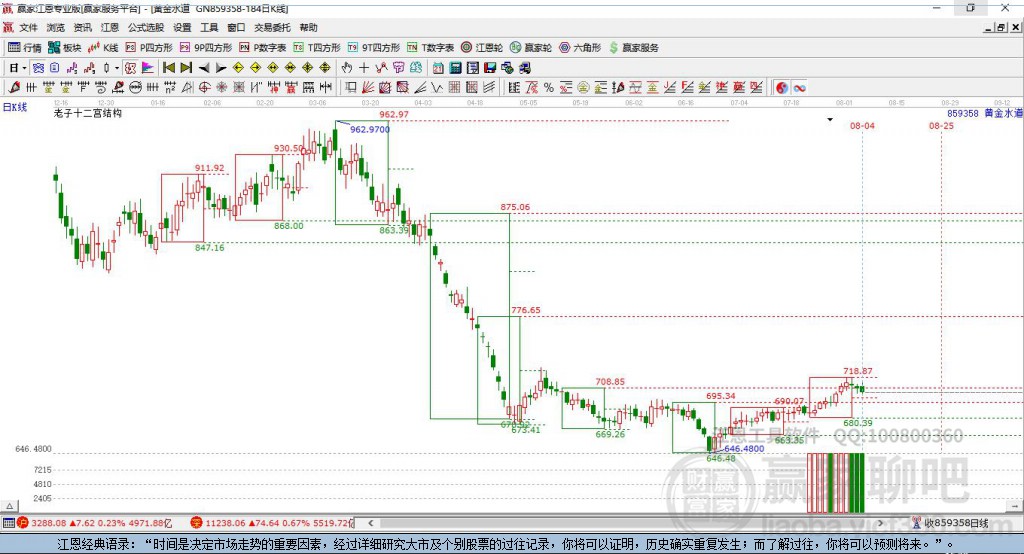Screen dimensions: 1024x554
Task: Click the chart horizontal scrollbar track
Action: 626,523
